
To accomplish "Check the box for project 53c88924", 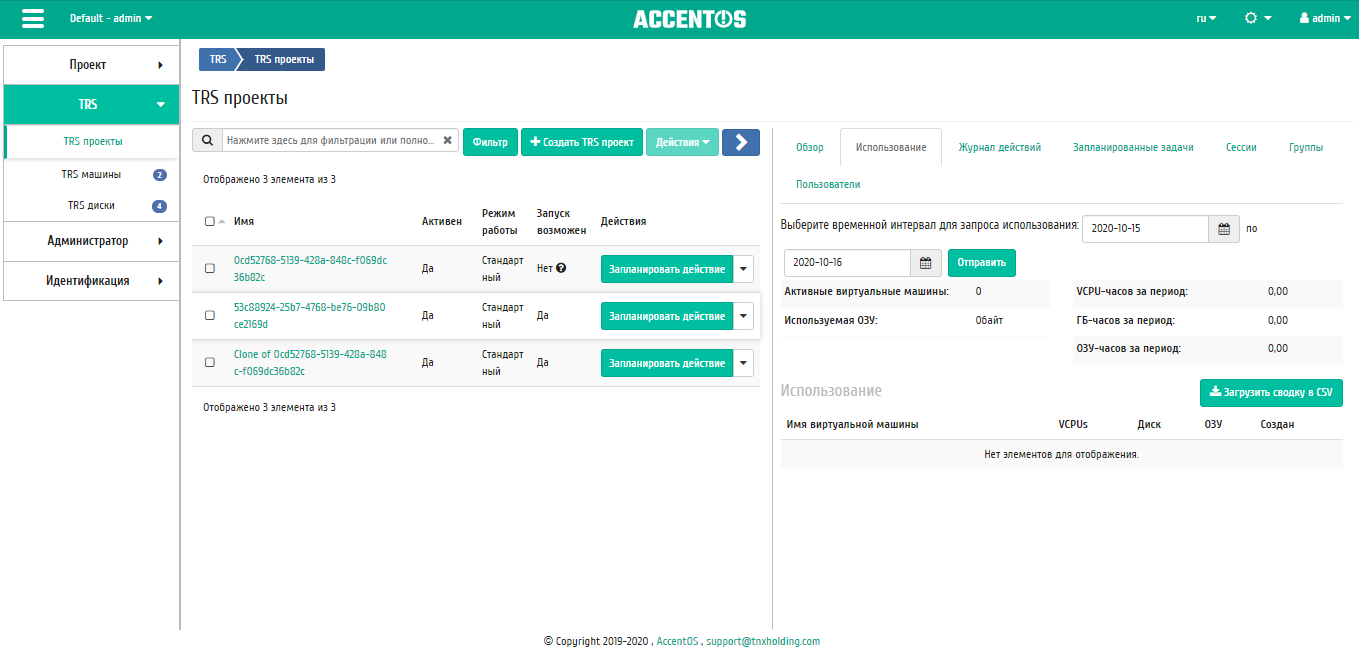I will [209, 315].
